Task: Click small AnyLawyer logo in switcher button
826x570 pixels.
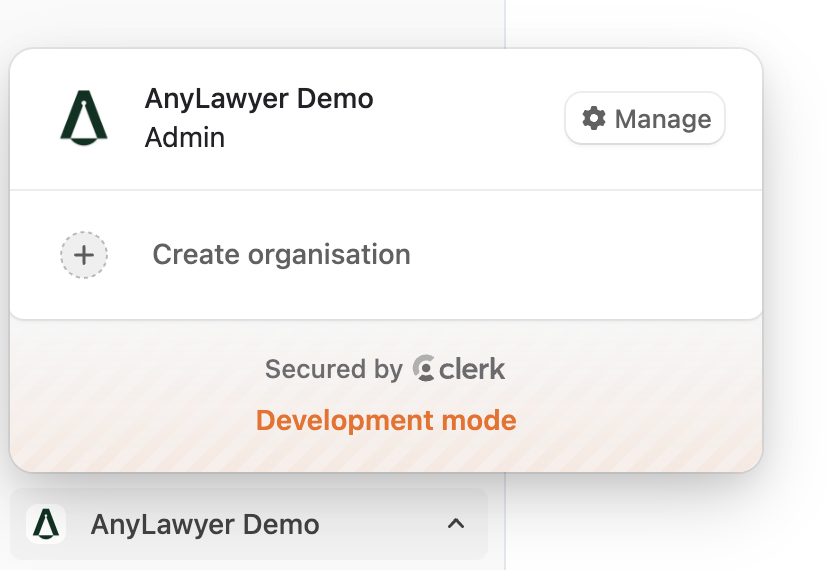Action: 46,524
